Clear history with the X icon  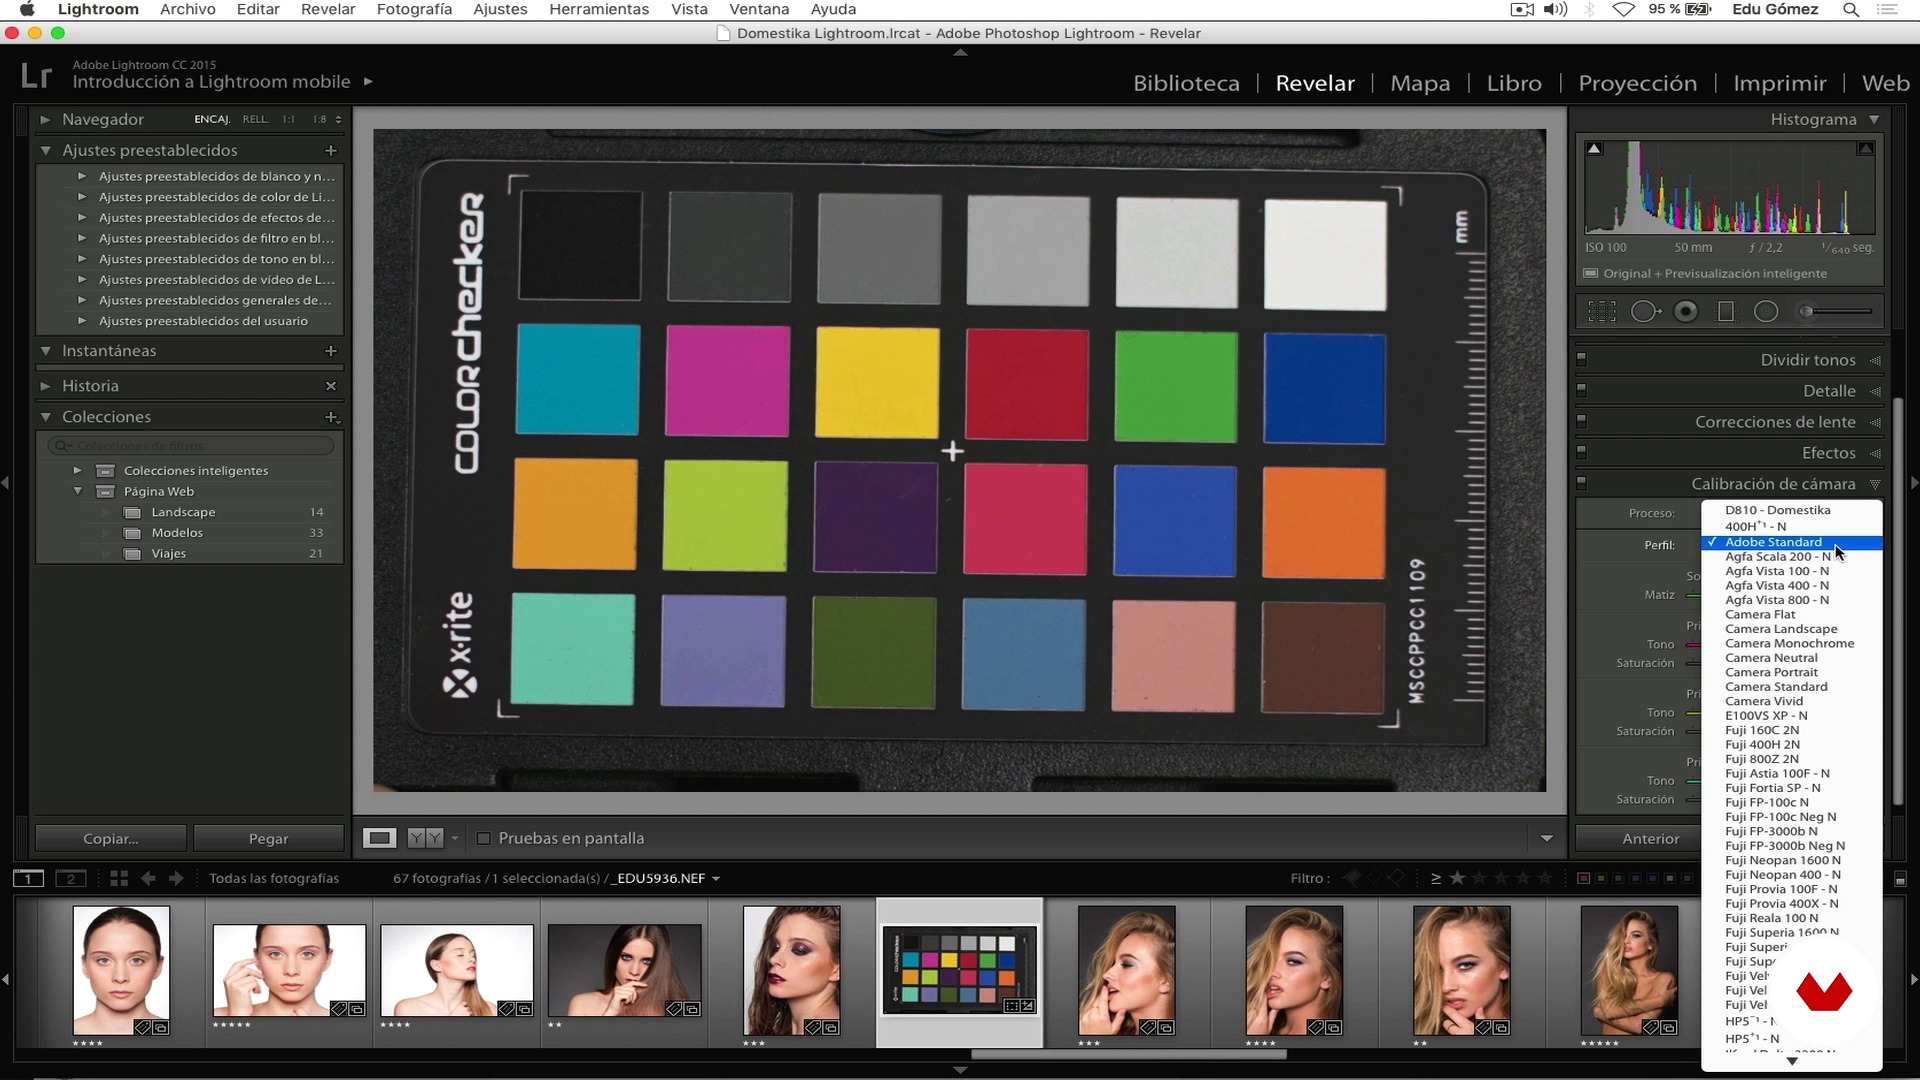331,386
